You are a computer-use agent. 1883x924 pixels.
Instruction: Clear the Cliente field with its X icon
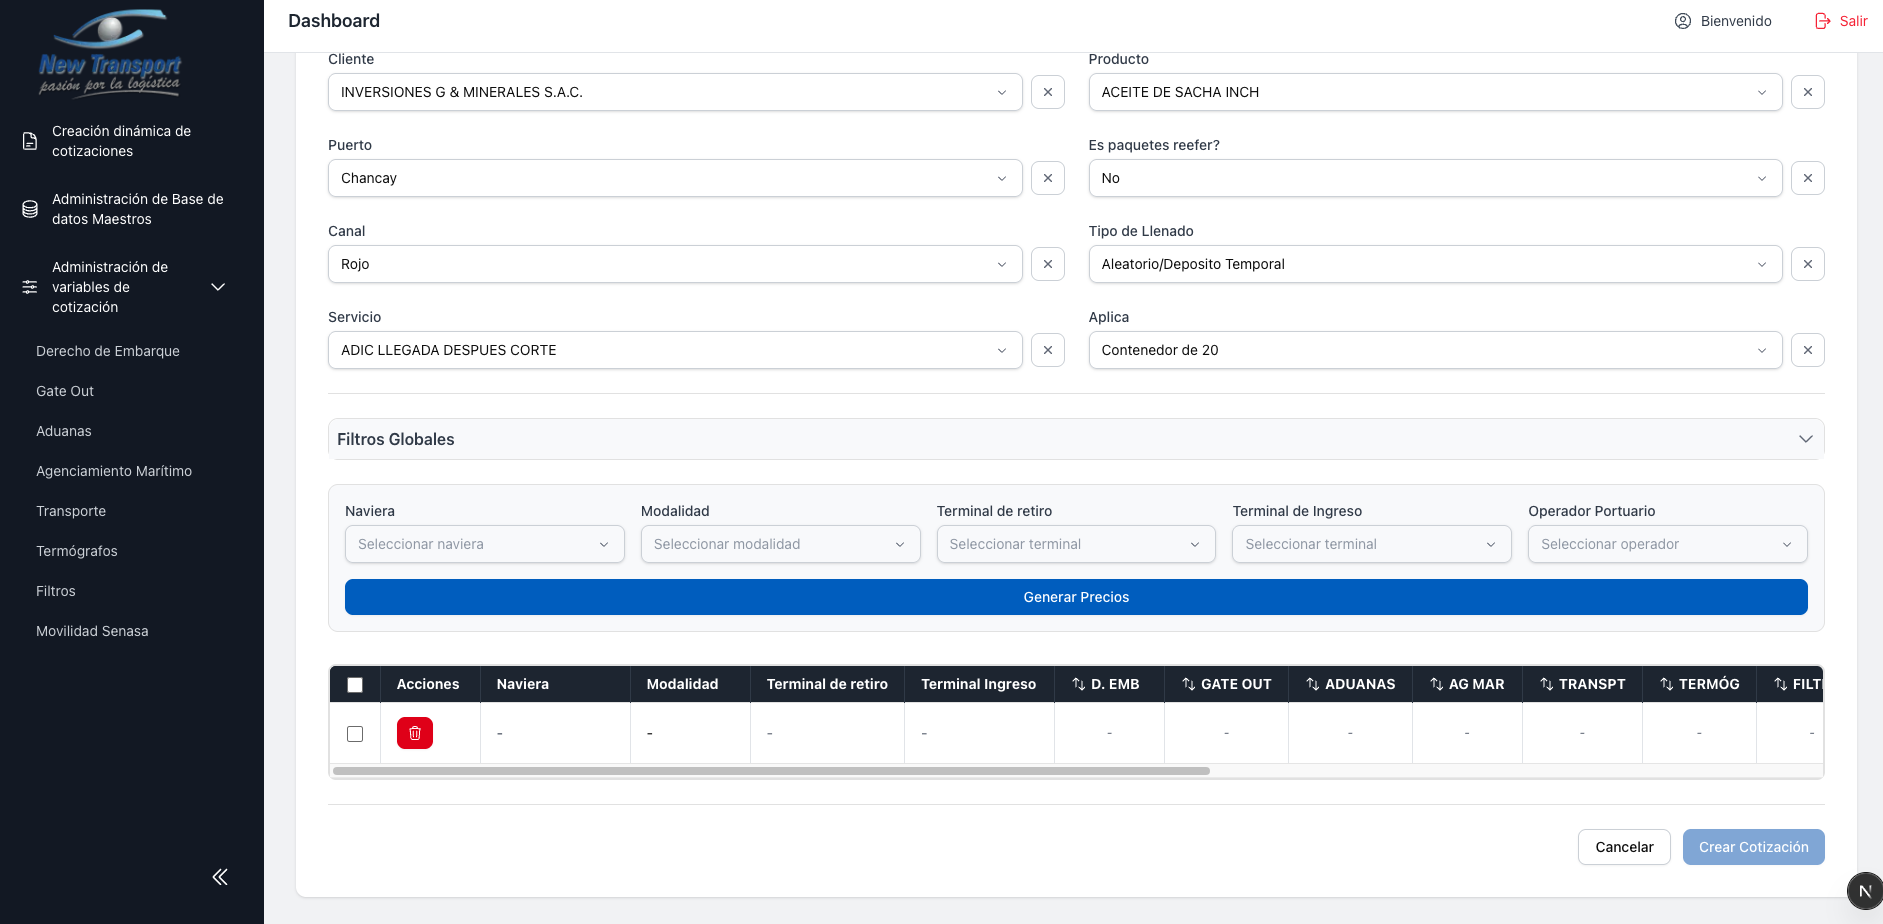click(1047, 92)
